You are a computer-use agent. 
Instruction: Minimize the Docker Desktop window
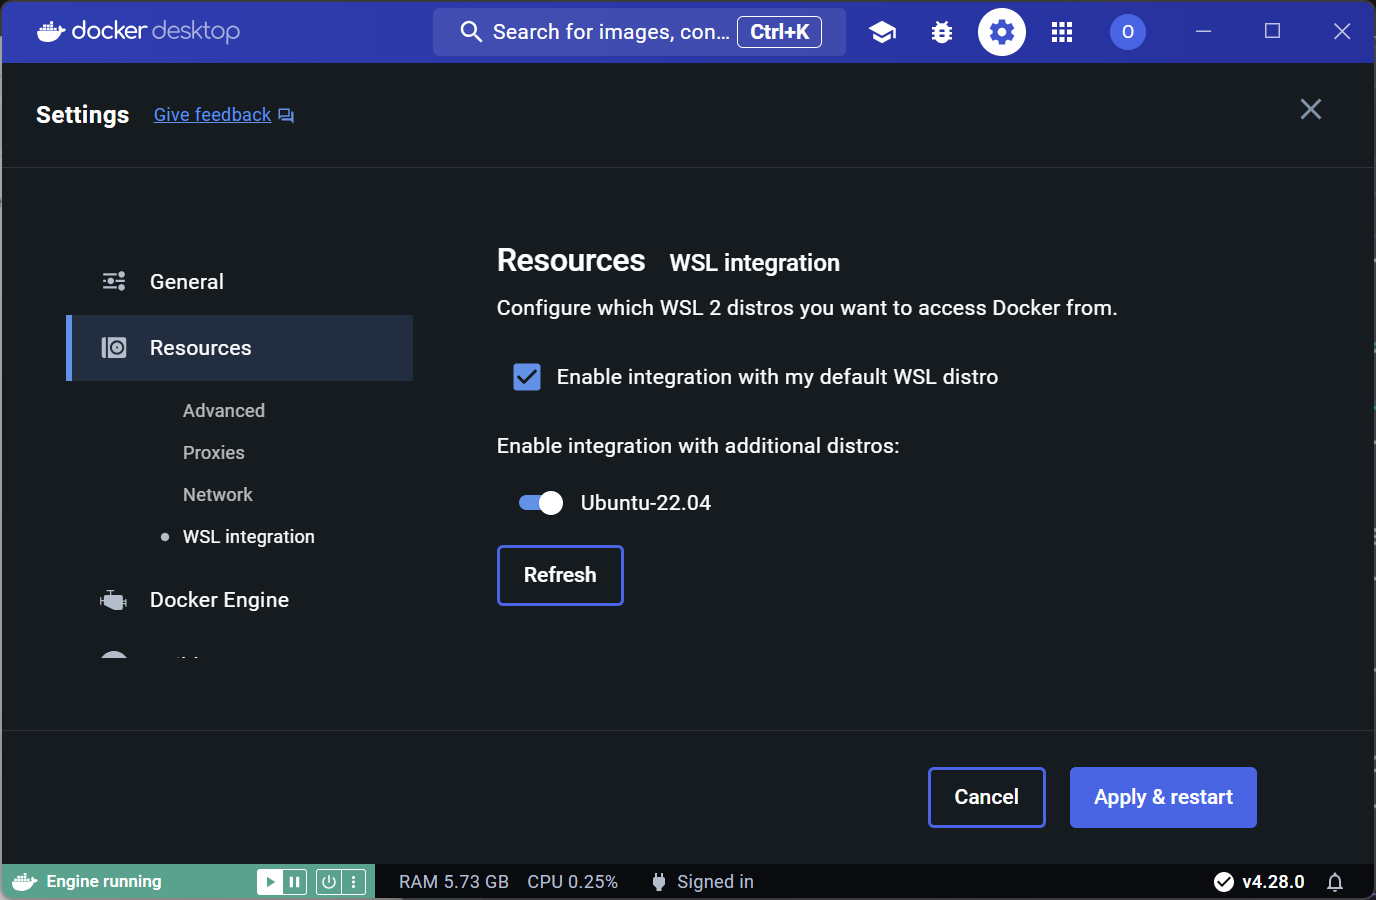click(x=1204, y=32)
